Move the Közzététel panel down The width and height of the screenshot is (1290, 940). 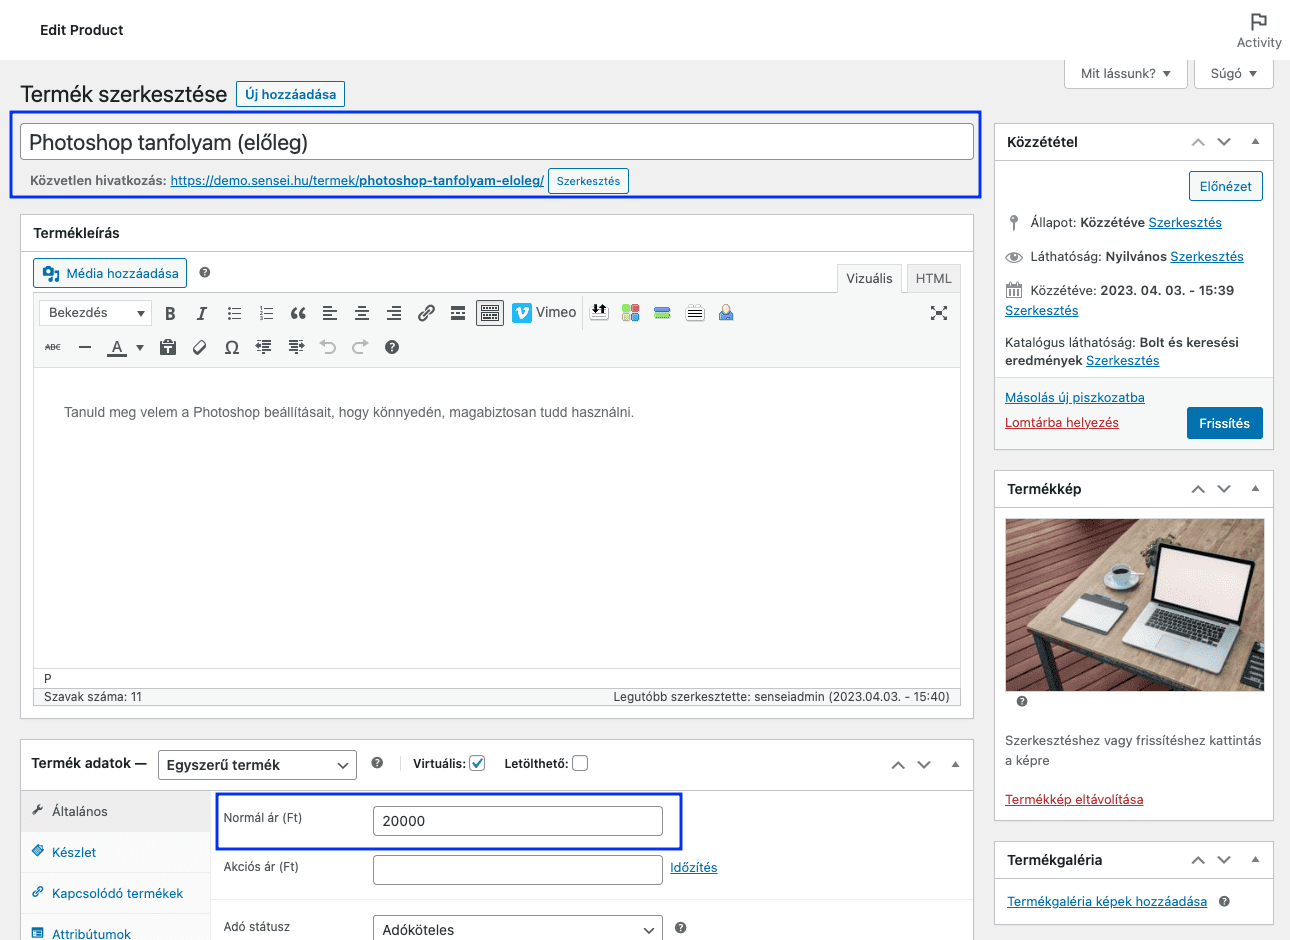click(x=1224, y=142)
